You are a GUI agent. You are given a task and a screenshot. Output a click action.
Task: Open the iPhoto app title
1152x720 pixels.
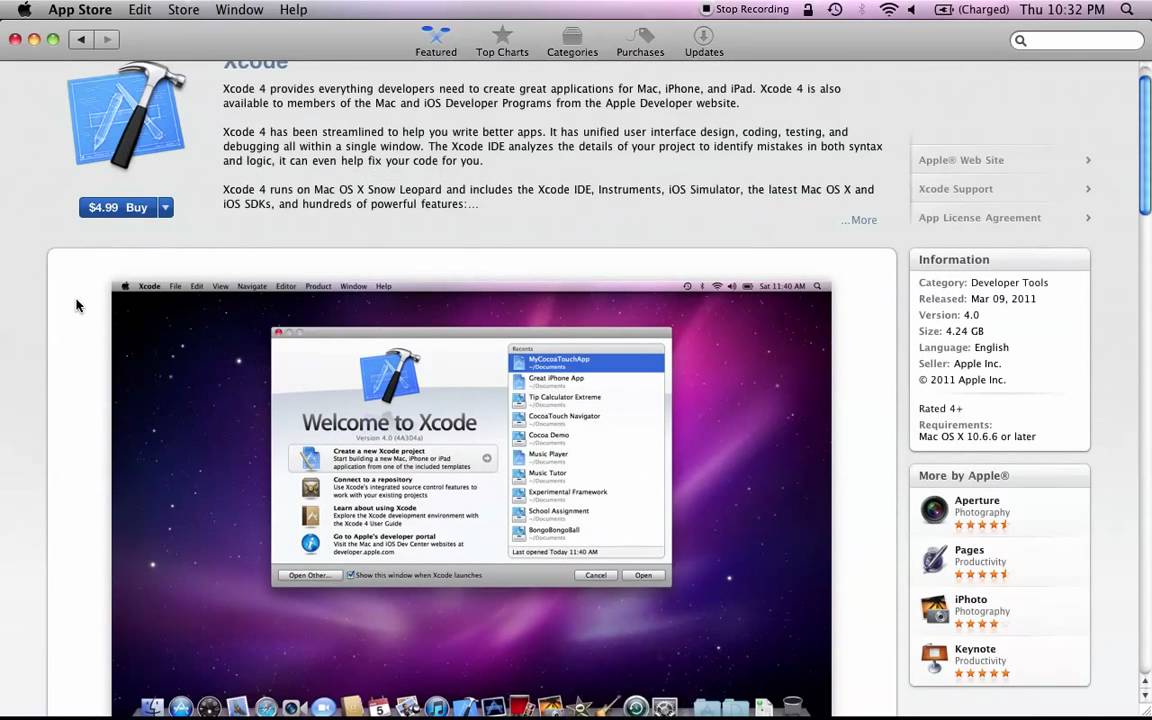point(971,600)
